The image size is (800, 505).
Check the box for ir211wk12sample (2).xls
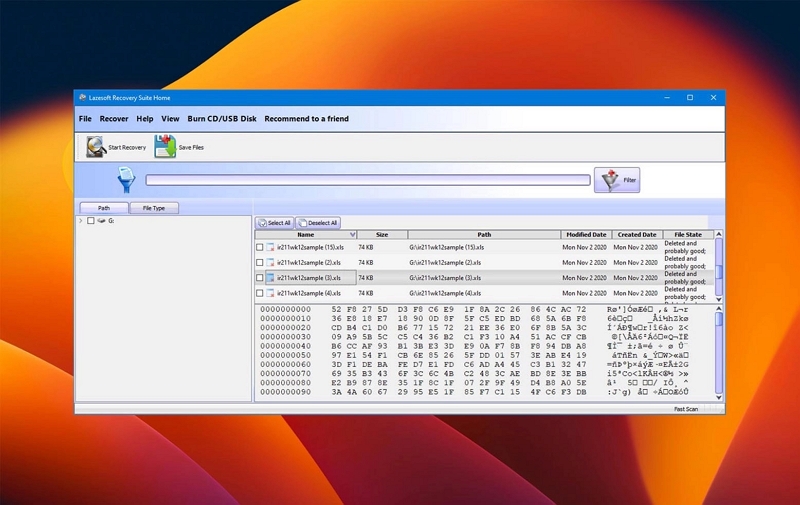[260, 263]
